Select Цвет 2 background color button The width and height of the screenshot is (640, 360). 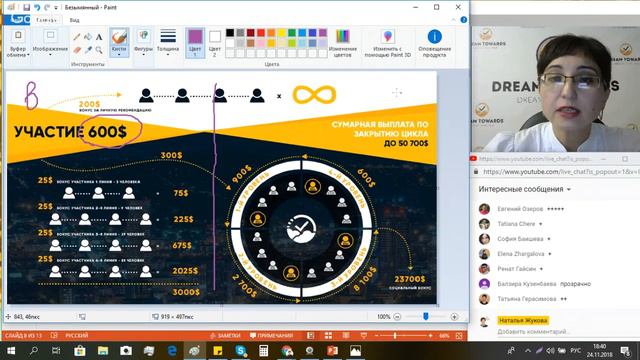coord(215,43)
